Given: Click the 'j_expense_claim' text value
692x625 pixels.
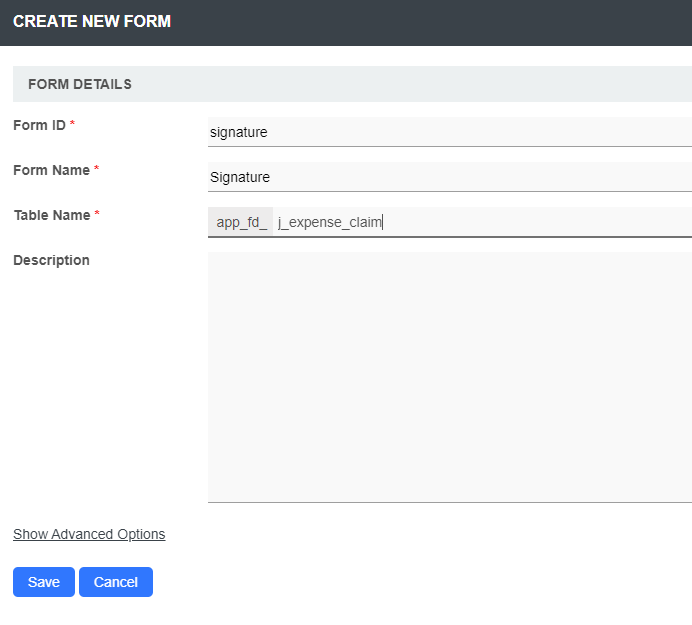Looking at the screenshot, I should coord(330,222).
